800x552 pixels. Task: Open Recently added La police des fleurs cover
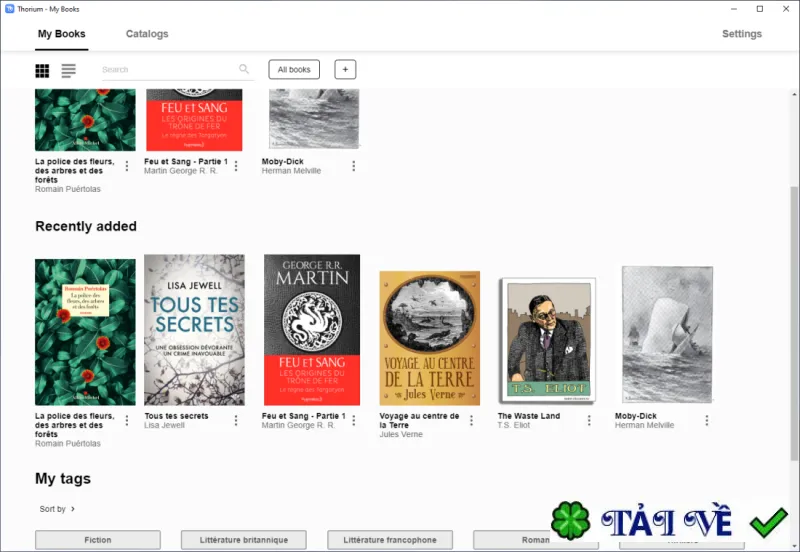[x=85, y=332]
